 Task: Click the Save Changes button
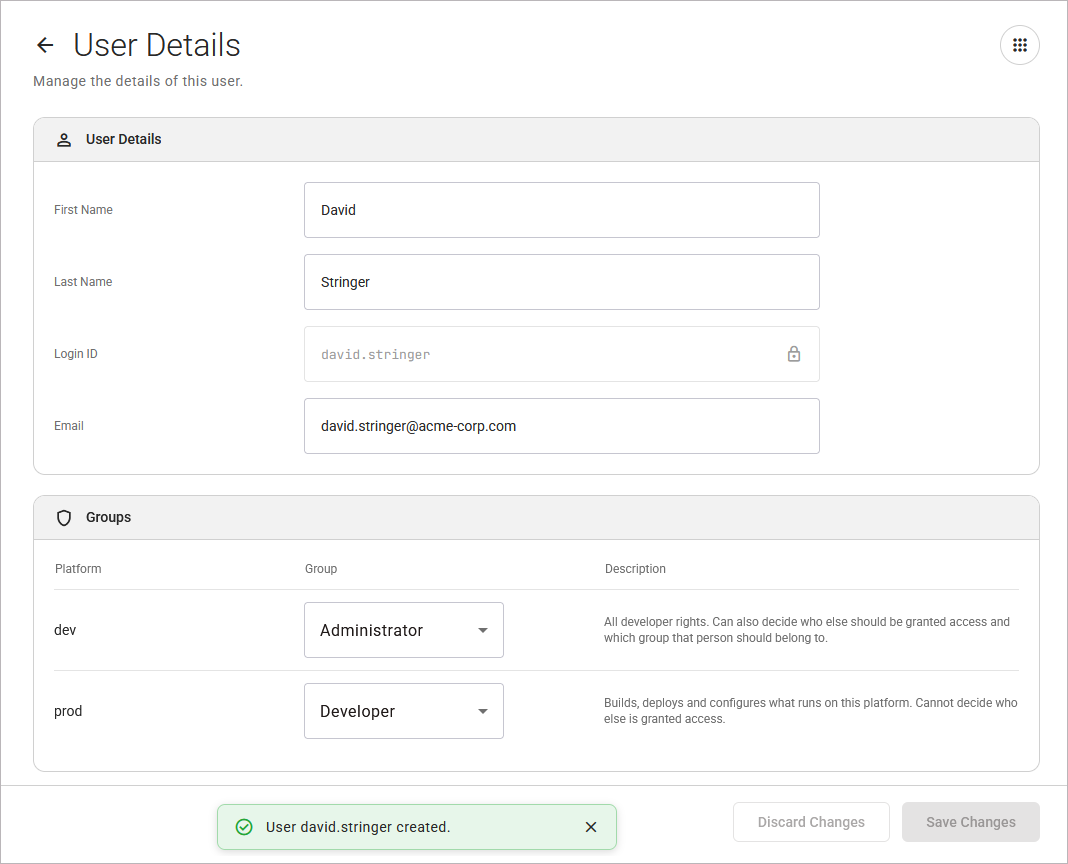[x=971, y=822]
